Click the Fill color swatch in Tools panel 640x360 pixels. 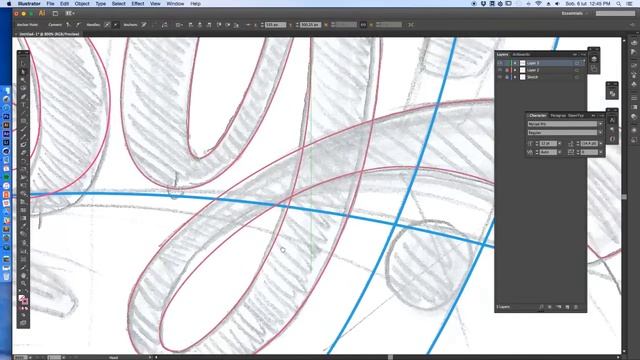click(x=21, y=297)
